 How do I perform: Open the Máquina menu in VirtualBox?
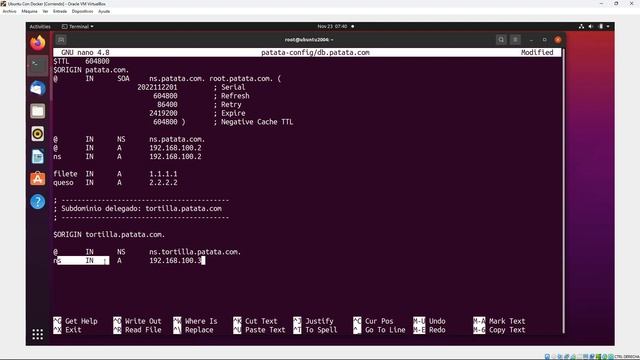click(29, 11)
